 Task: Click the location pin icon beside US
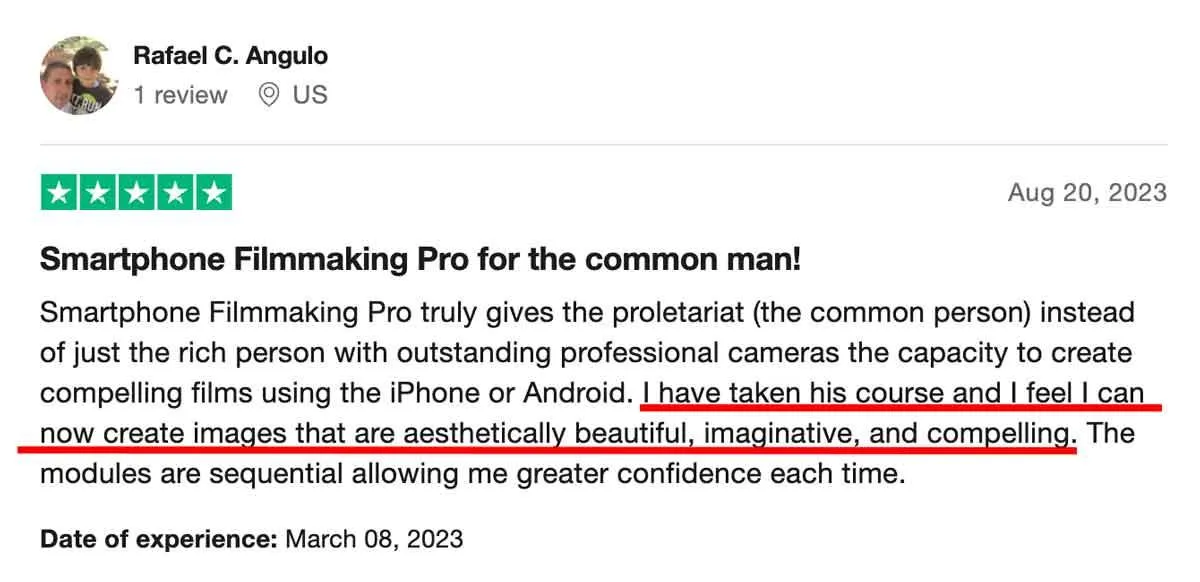[268, 95]
